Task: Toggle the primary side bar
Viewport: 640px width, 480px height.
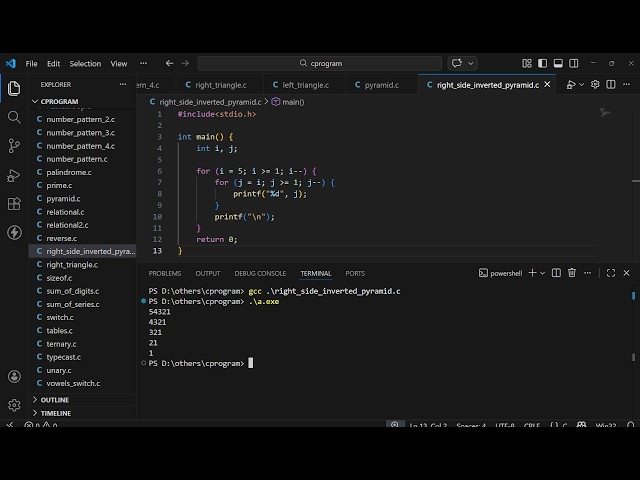Action: coord(542,63)
